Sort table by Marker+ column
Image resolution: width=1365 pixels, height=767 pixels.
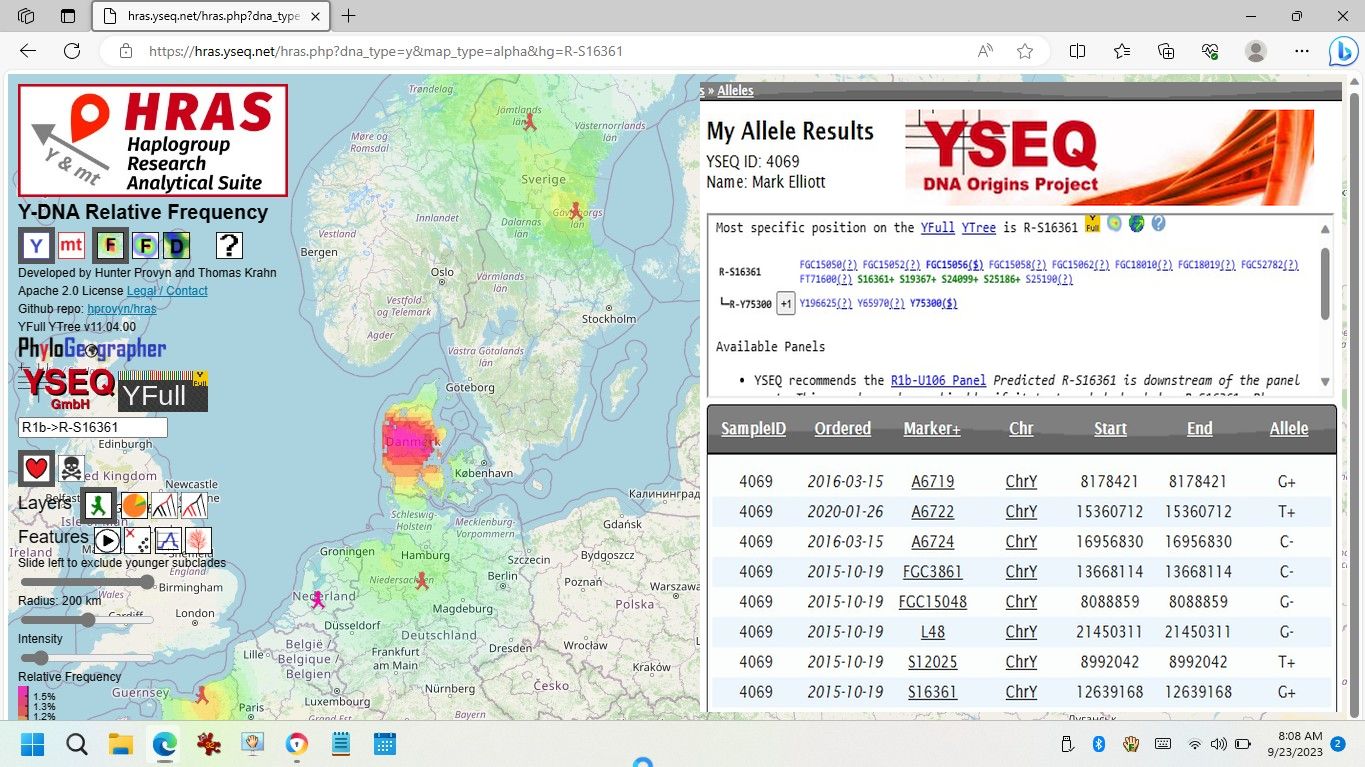(932, 428)
